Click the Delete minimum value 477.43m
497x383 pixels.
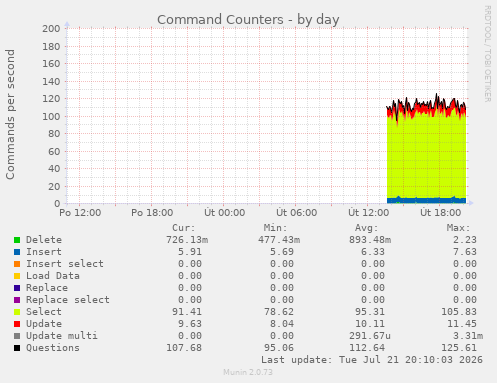[279, 240]
